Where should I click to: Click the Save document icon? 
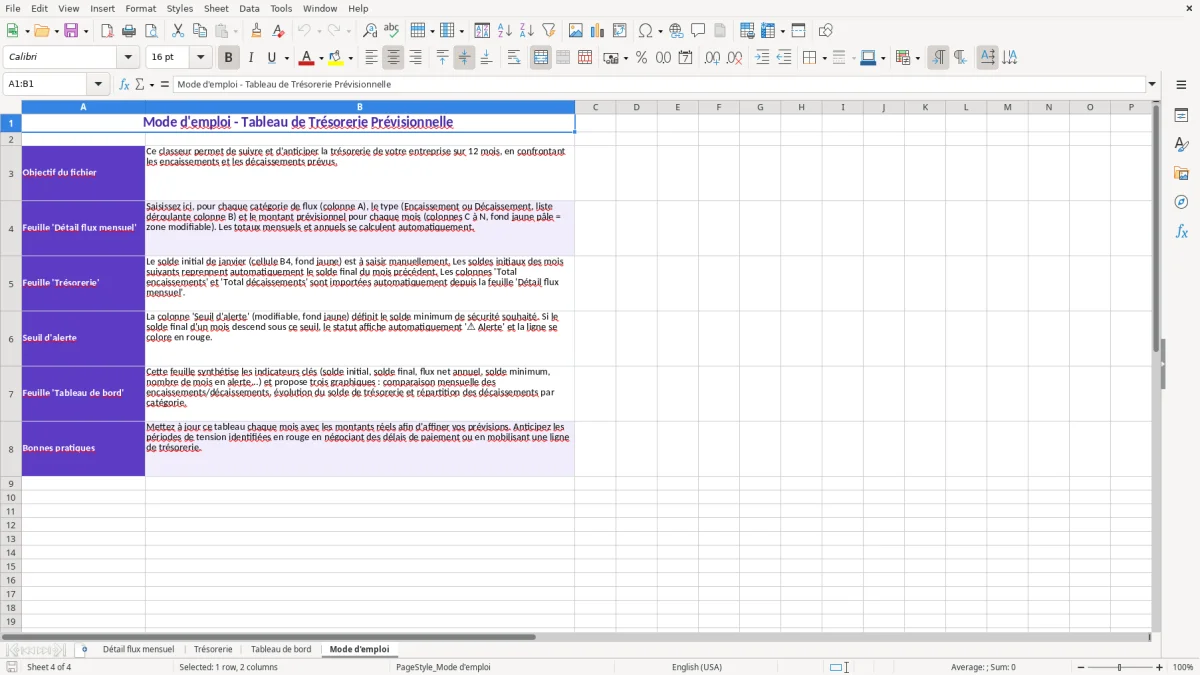pyautogui.click(x=71, y=31)
